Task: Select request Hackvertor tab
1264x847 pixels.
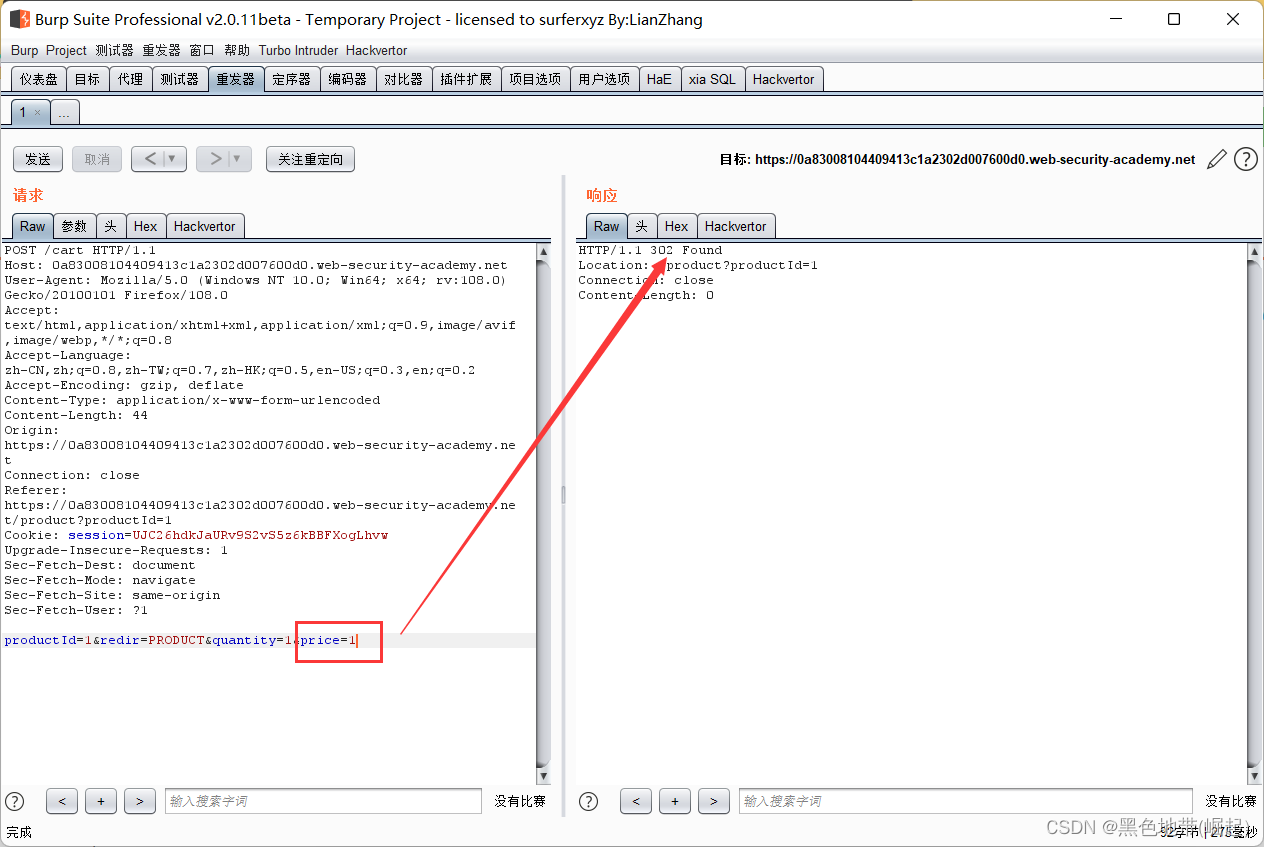Action: click(x=205, y=226)
